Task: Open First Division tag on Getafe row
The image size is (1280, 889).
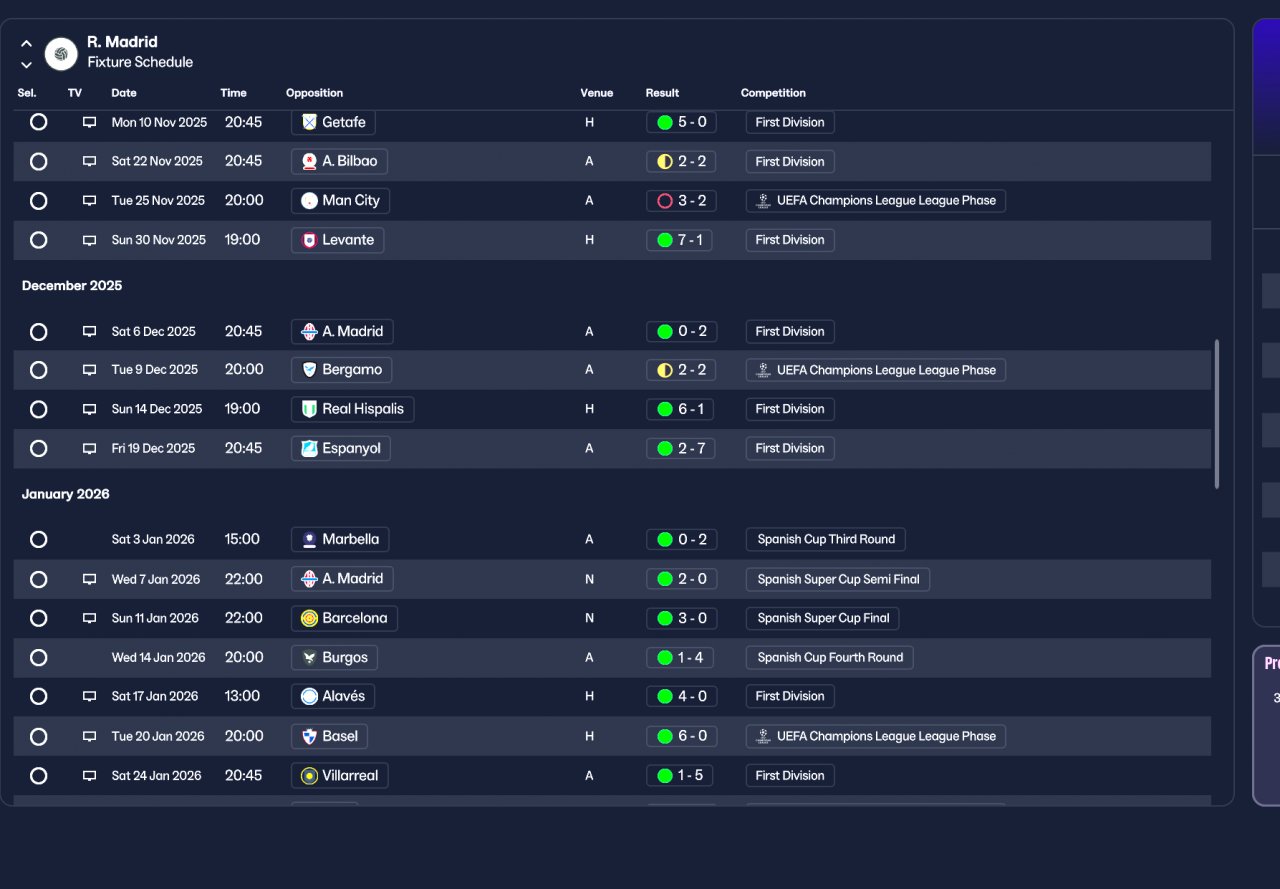Action: coord(790,122)
